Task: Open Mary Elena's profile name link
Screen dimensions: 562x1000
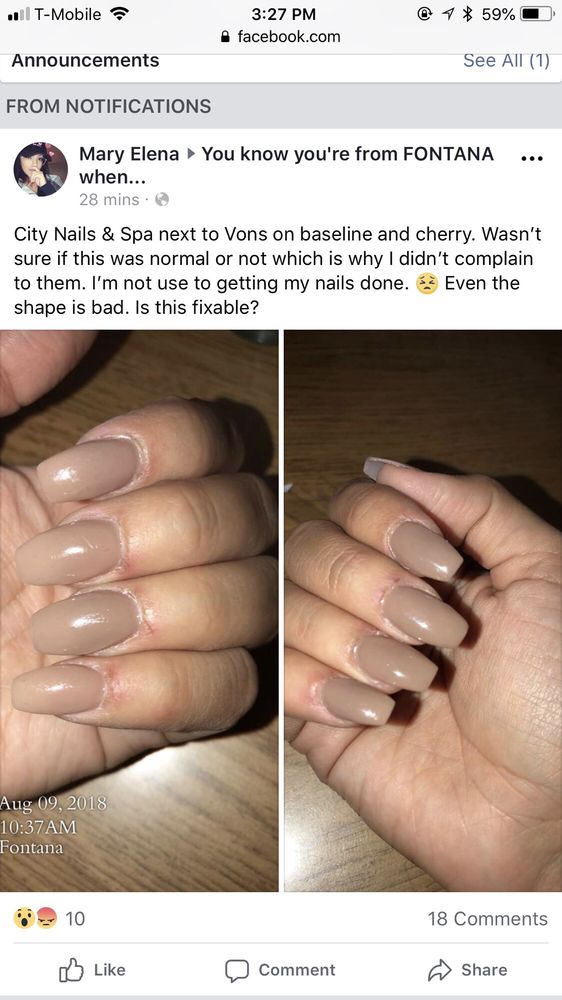Action: (x=129, y=154)
